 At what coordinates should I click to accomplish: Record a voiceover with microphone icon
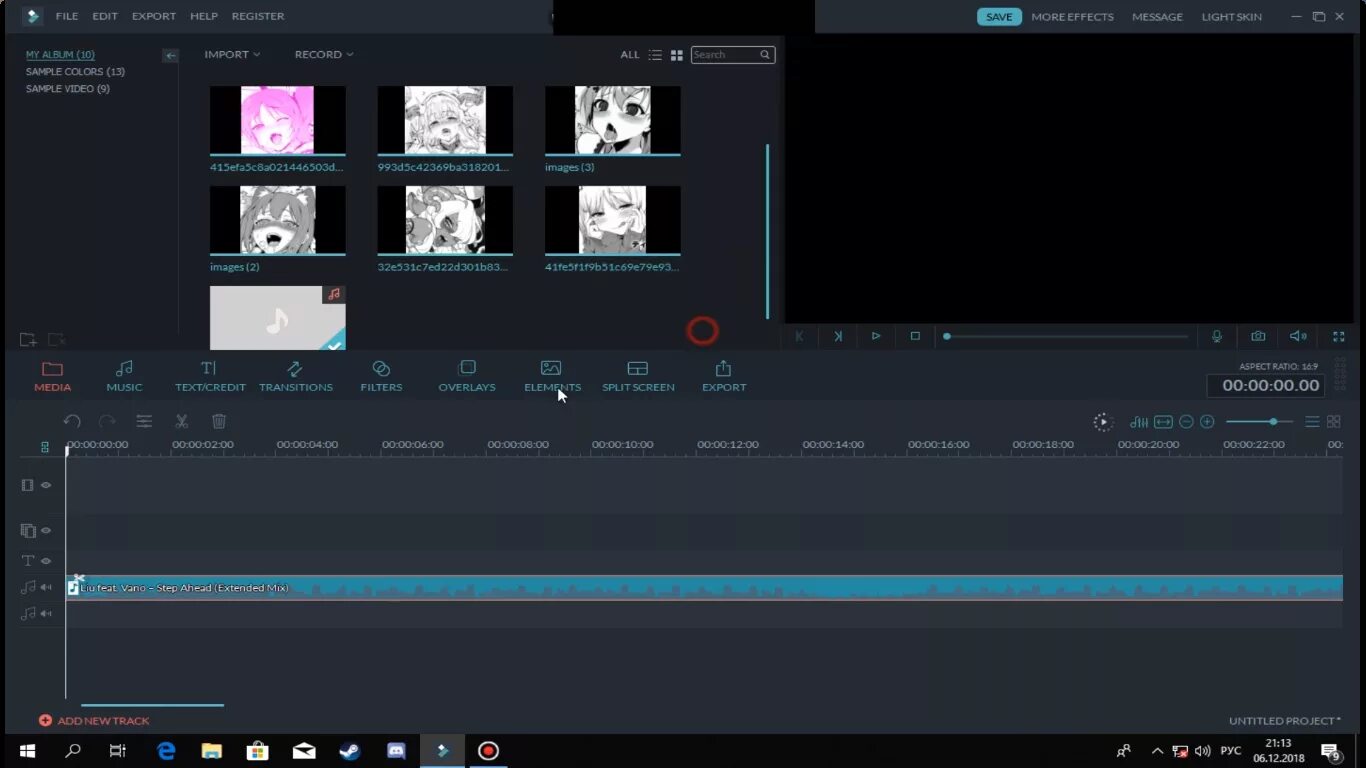1217,336
